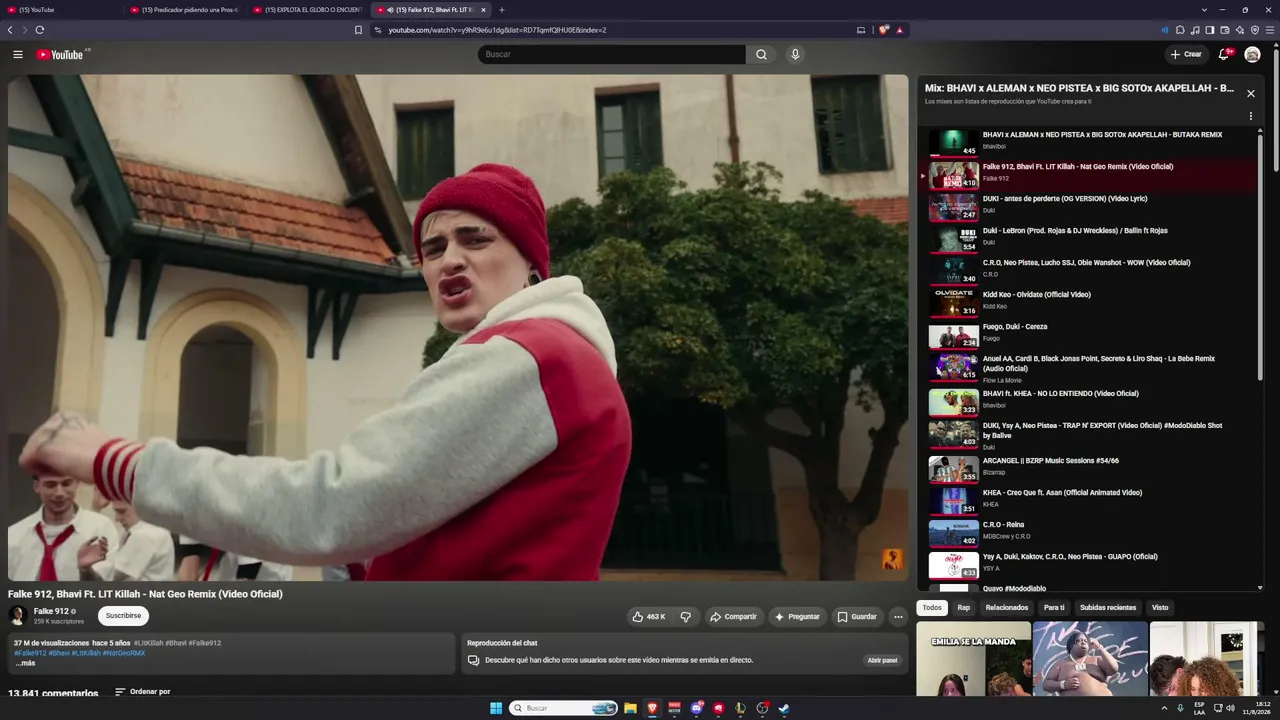Viewport: 1280px width, 720px height.
Task: Select the Rap filter chip
Action: pos(963,608)
